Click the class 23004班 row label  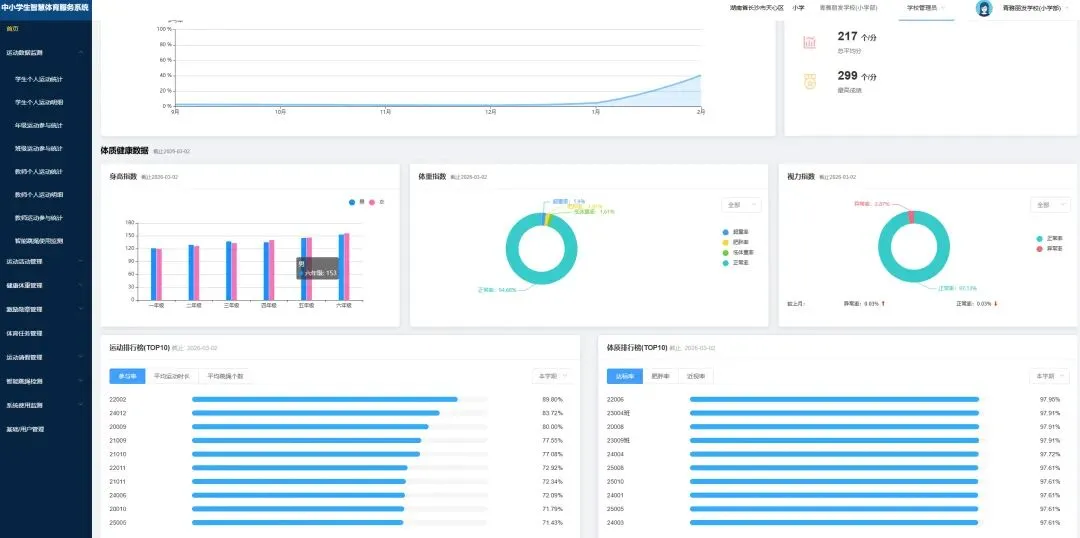619,413
